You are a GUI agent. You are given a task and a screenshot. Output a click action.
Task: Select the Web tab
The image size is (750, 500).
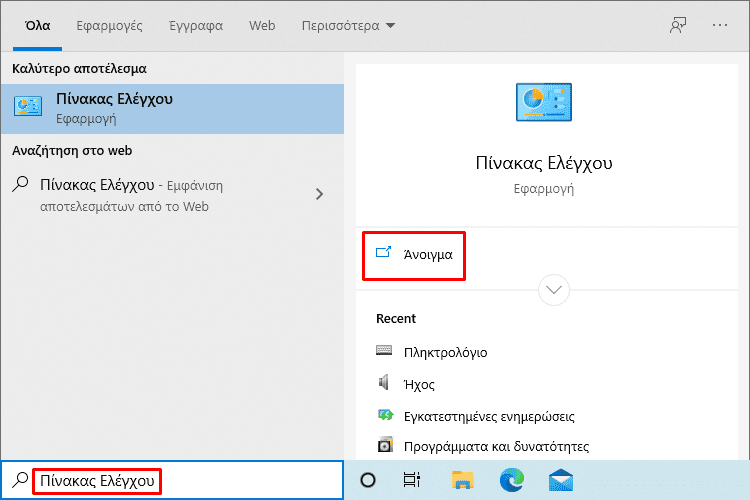coord(262,26)
